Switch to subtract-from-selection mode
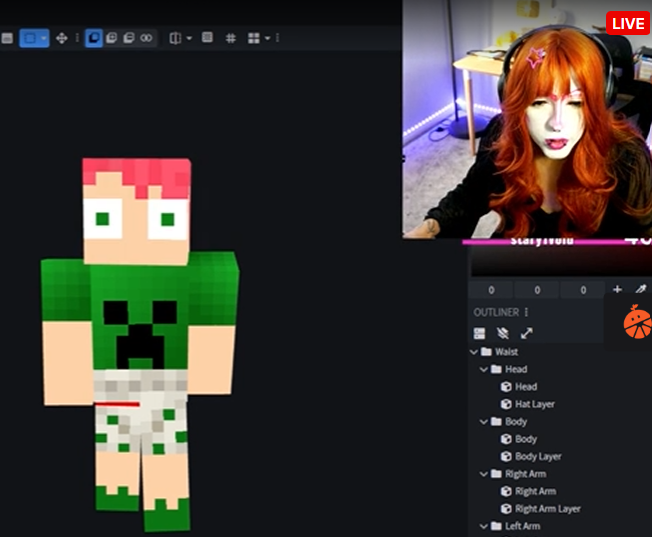The image size is (652, 537). coord(128,38)
